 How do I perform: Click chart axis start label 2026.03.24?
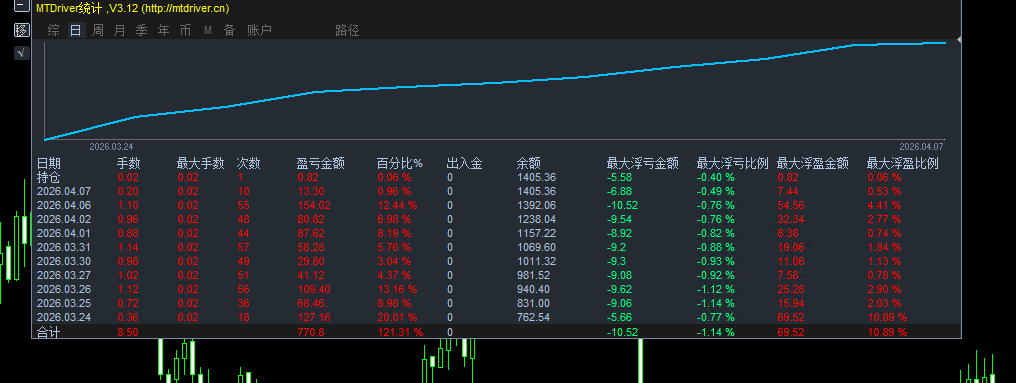[111, 146]
